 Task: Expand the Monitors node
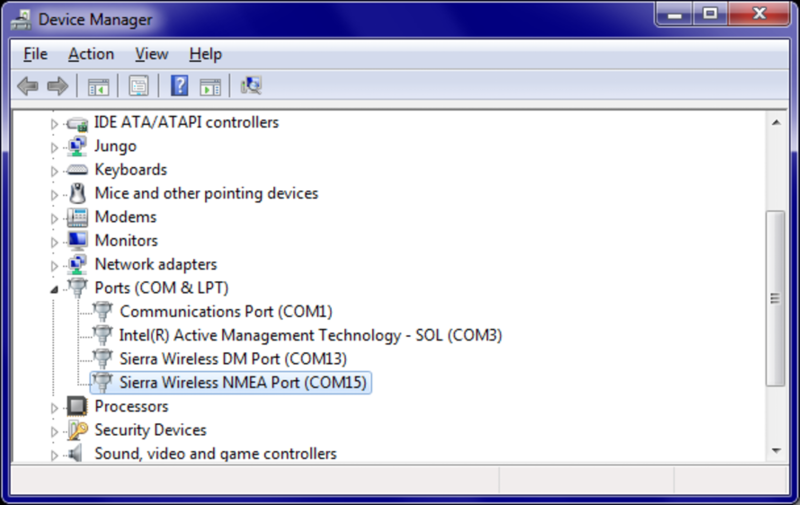click(x=54, y=242)
